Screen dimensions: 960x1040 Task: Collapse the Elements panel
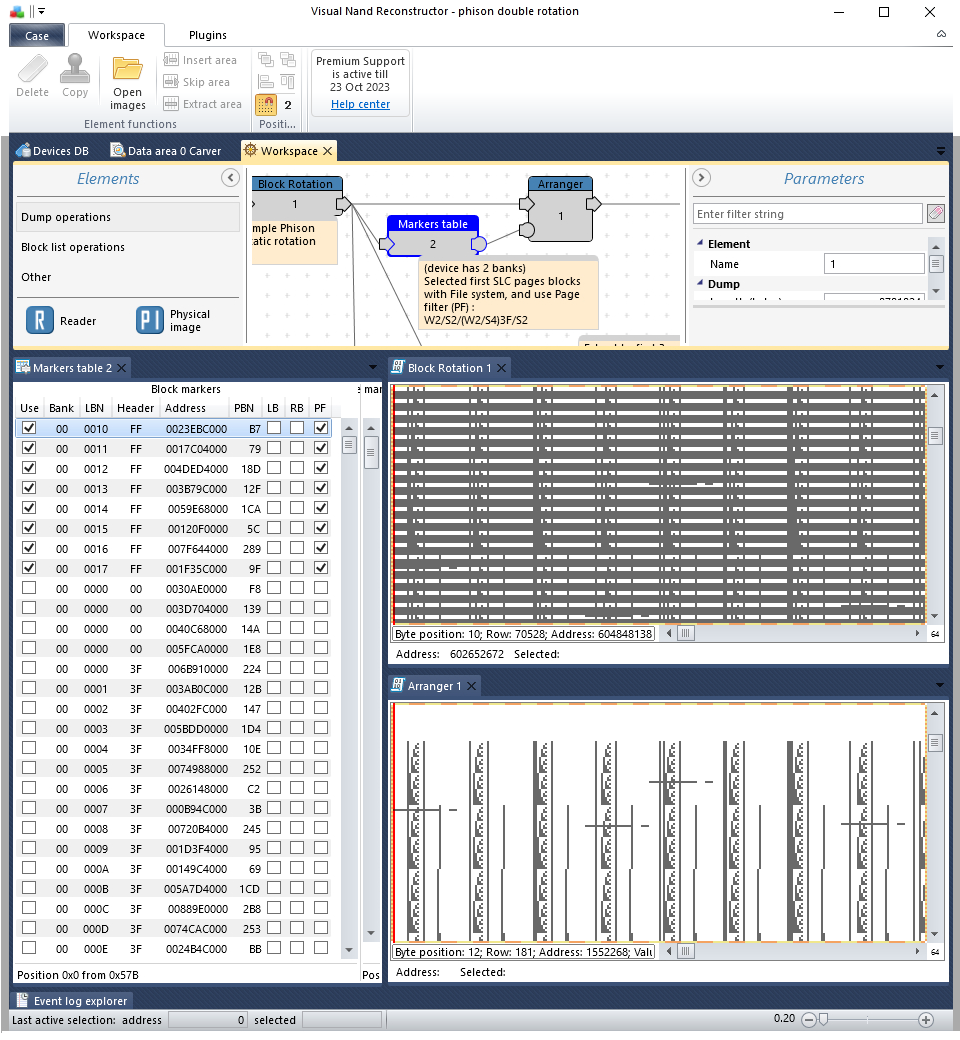(230, 178)
